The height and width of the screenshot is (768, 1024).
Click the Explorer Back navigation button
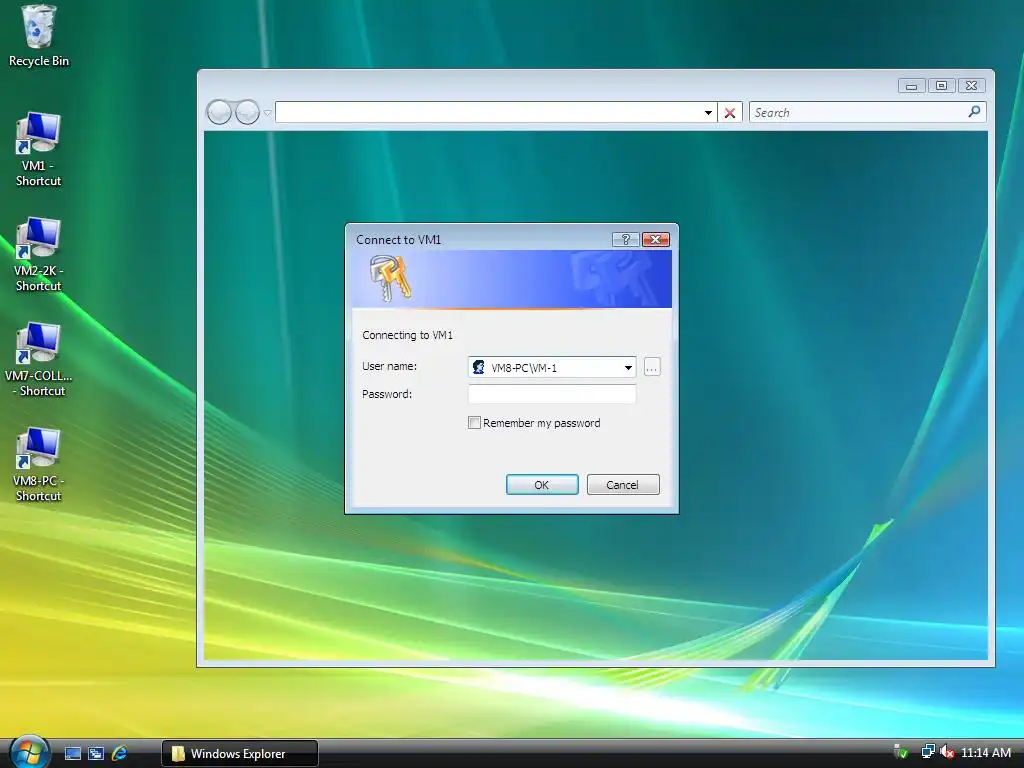219,112
